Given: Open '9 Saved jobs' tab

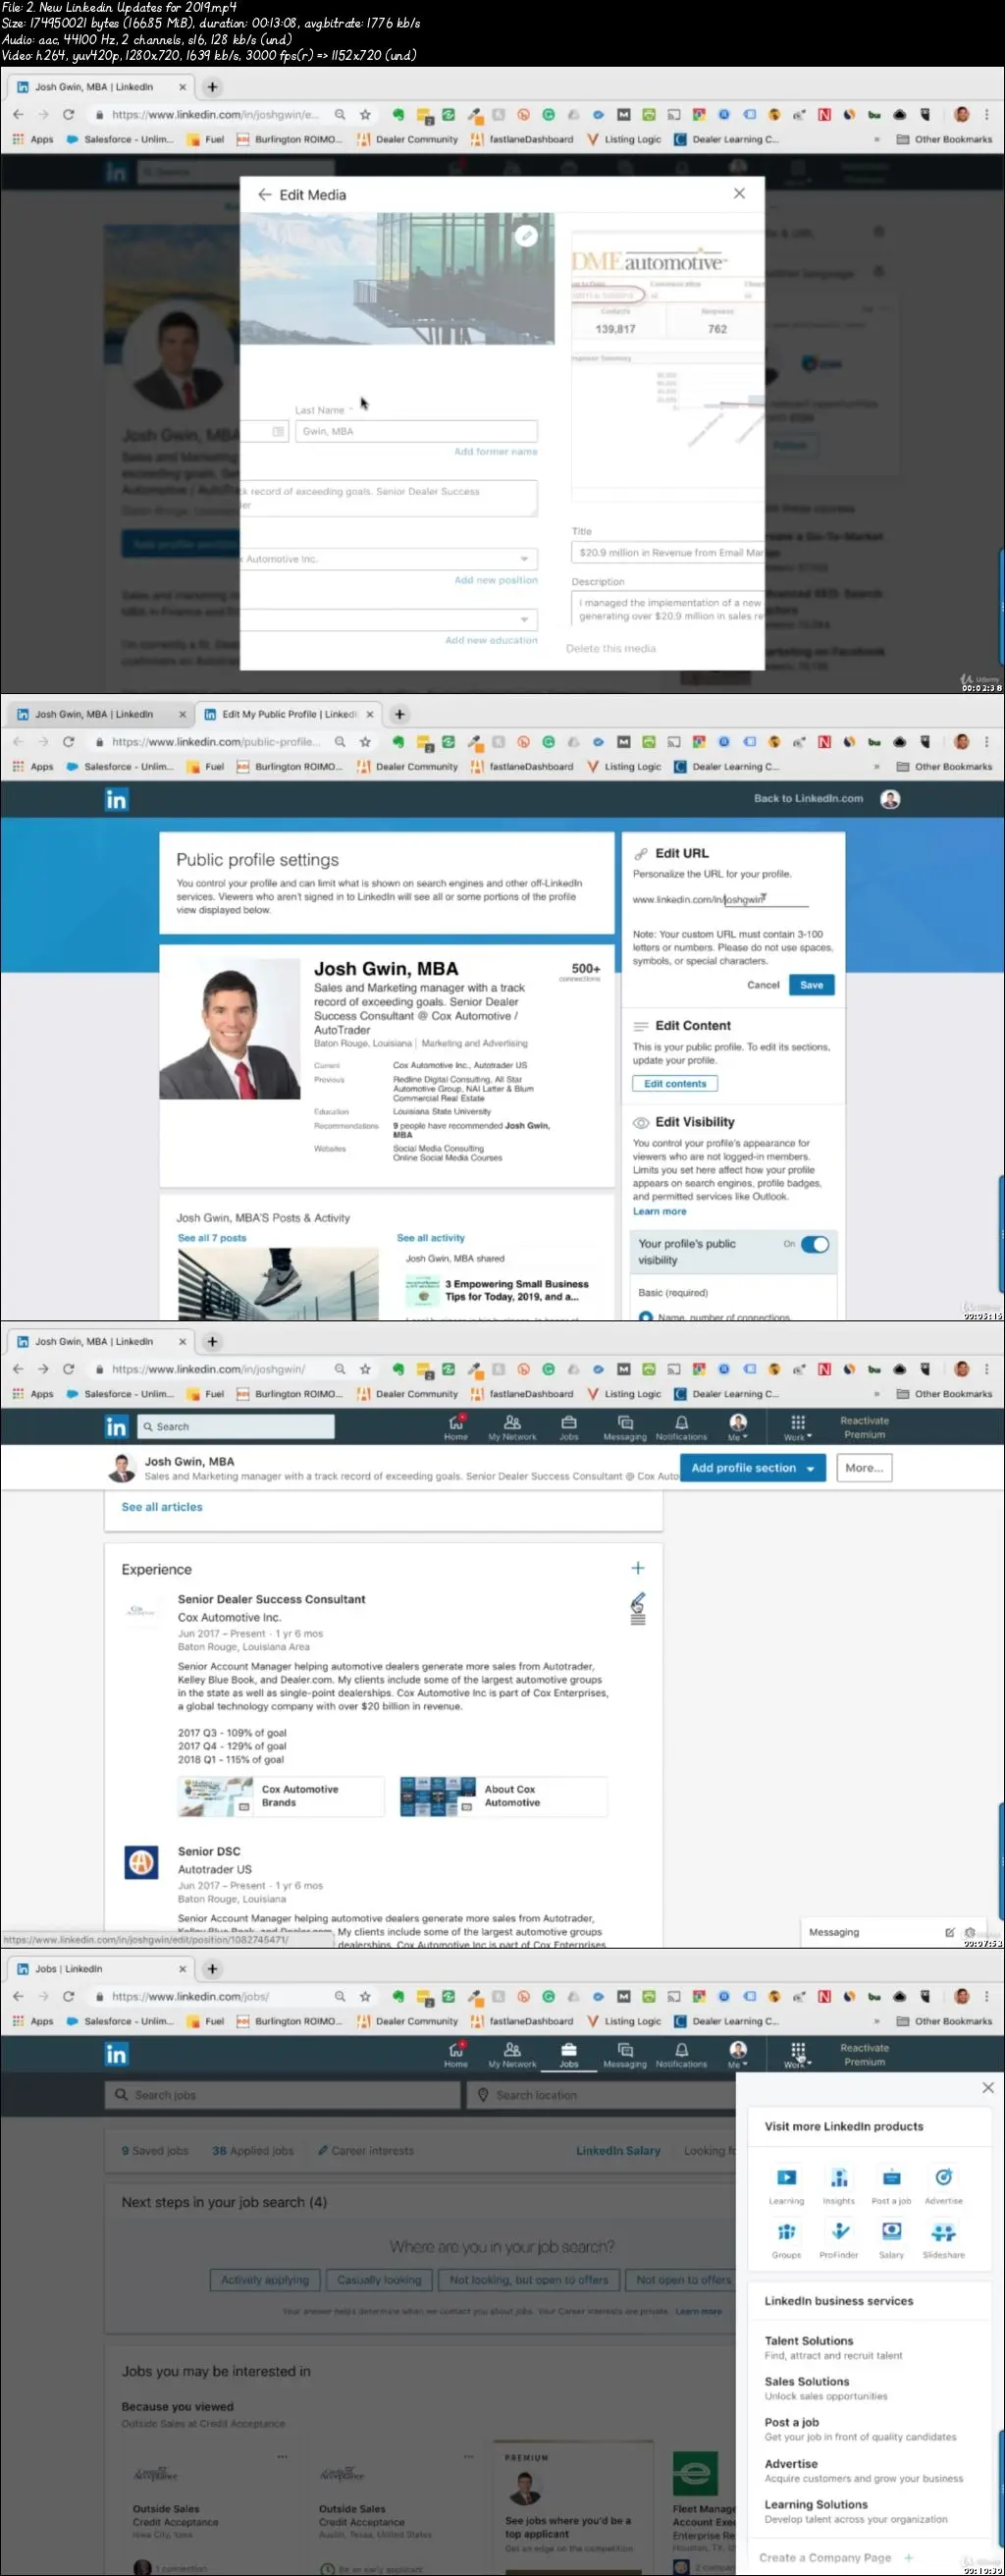Looking at the screenshot, I should (155, 2150).
